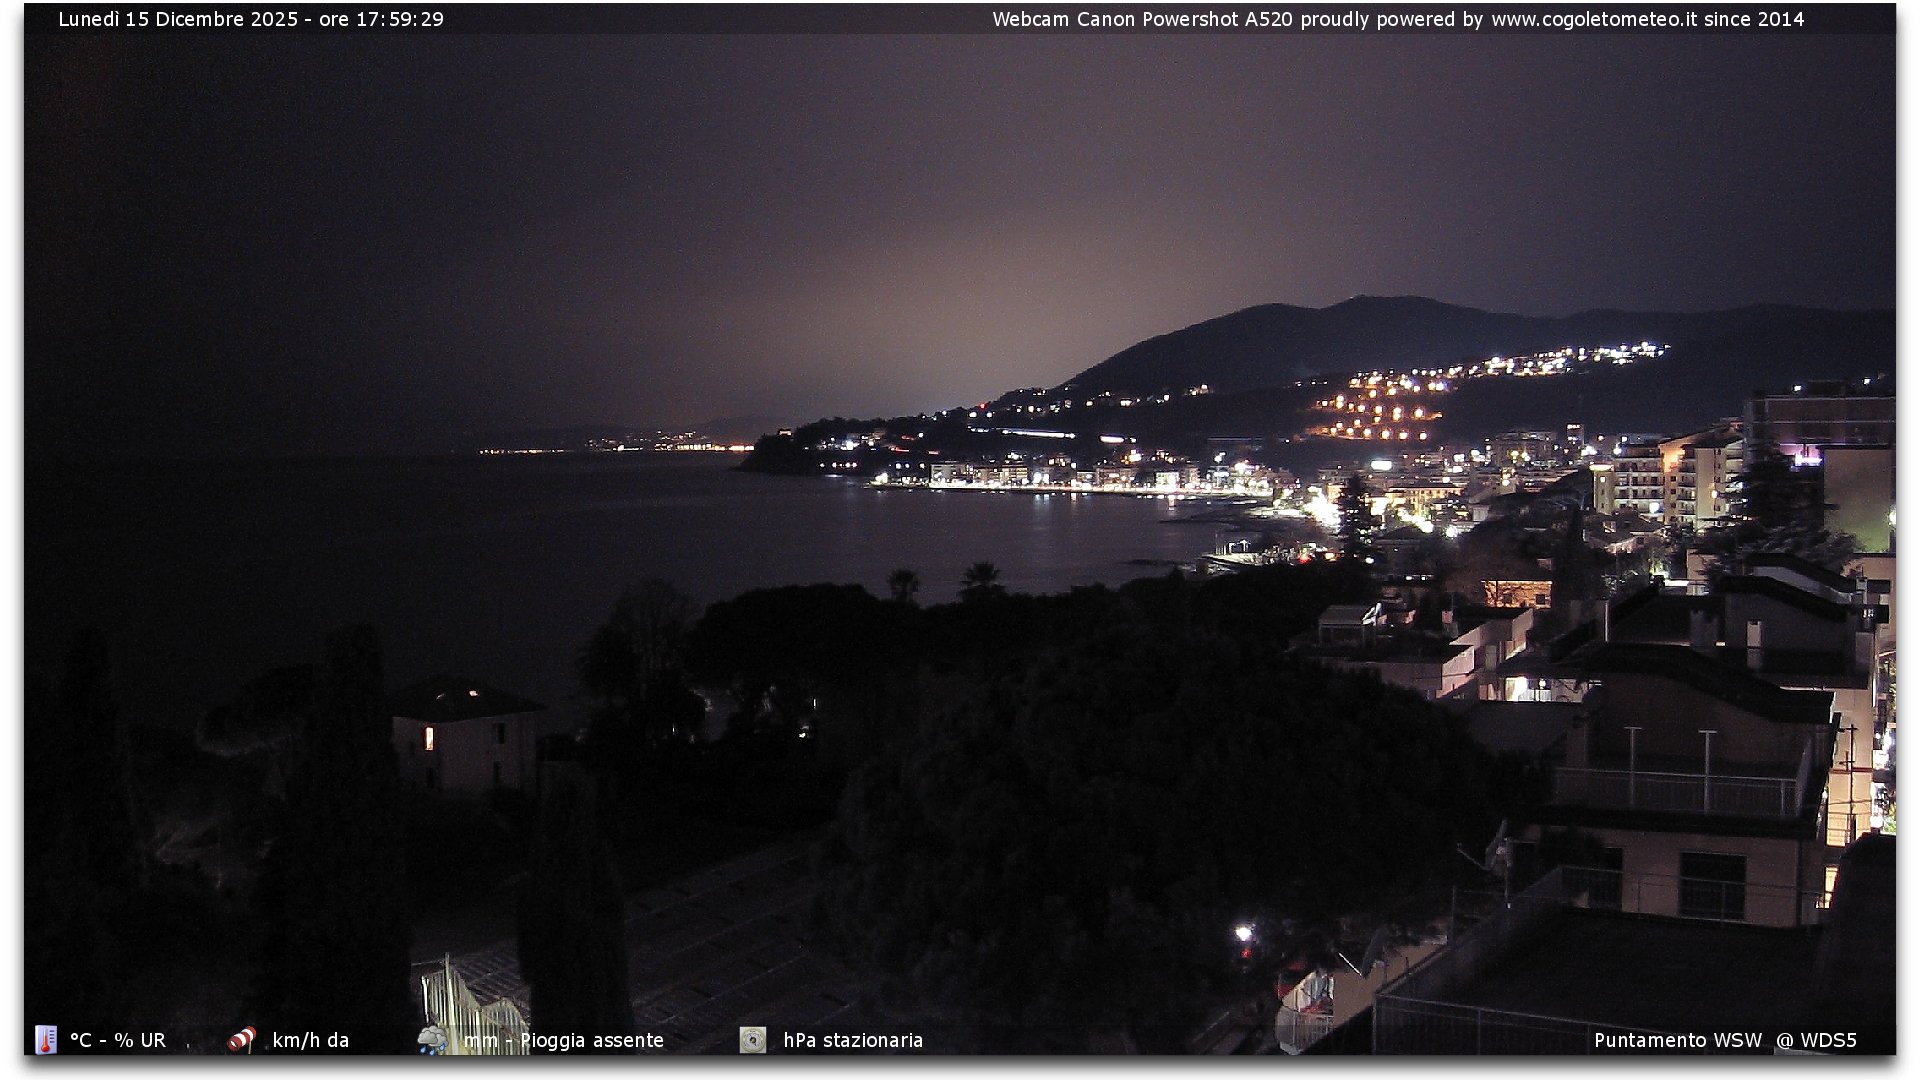Click the '°C - % UR' humidity label

pos(118,1040)
